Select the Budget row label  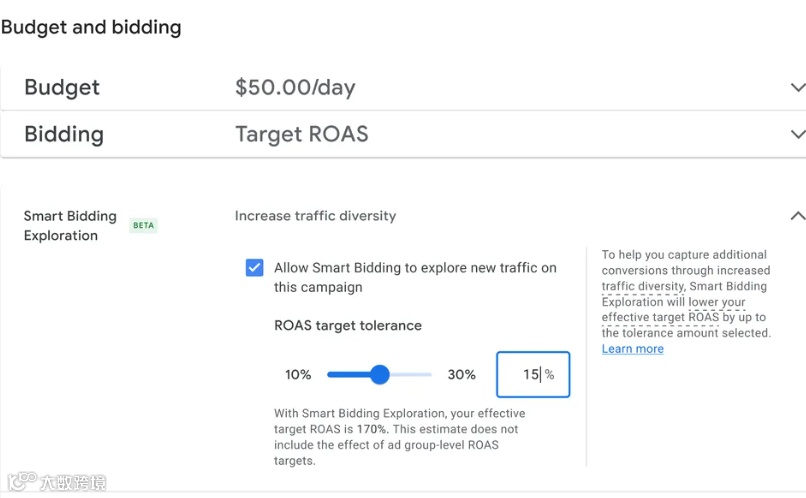(64, 88)
